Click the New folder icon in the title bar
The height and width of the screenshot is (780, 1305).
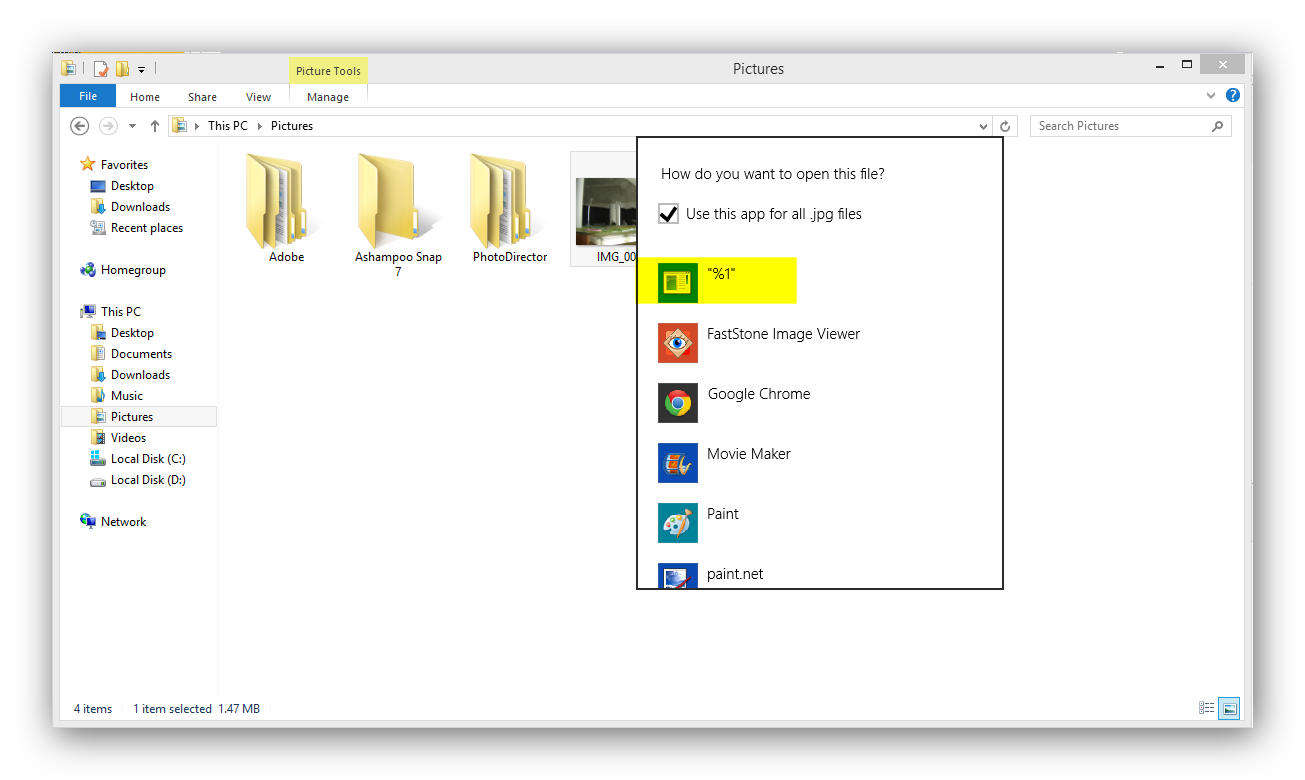(x=122, y=69)
